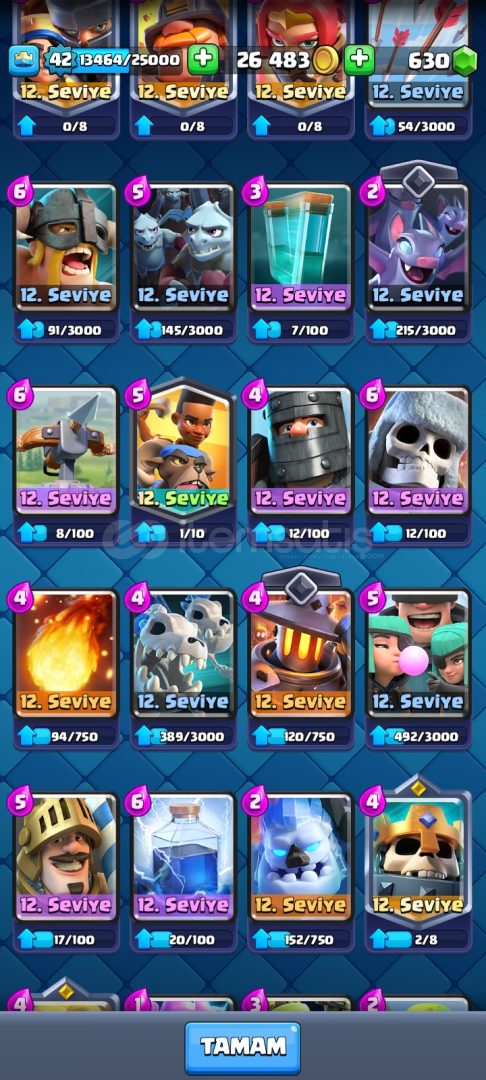Select the Lightning spell card

coord(183,858)
